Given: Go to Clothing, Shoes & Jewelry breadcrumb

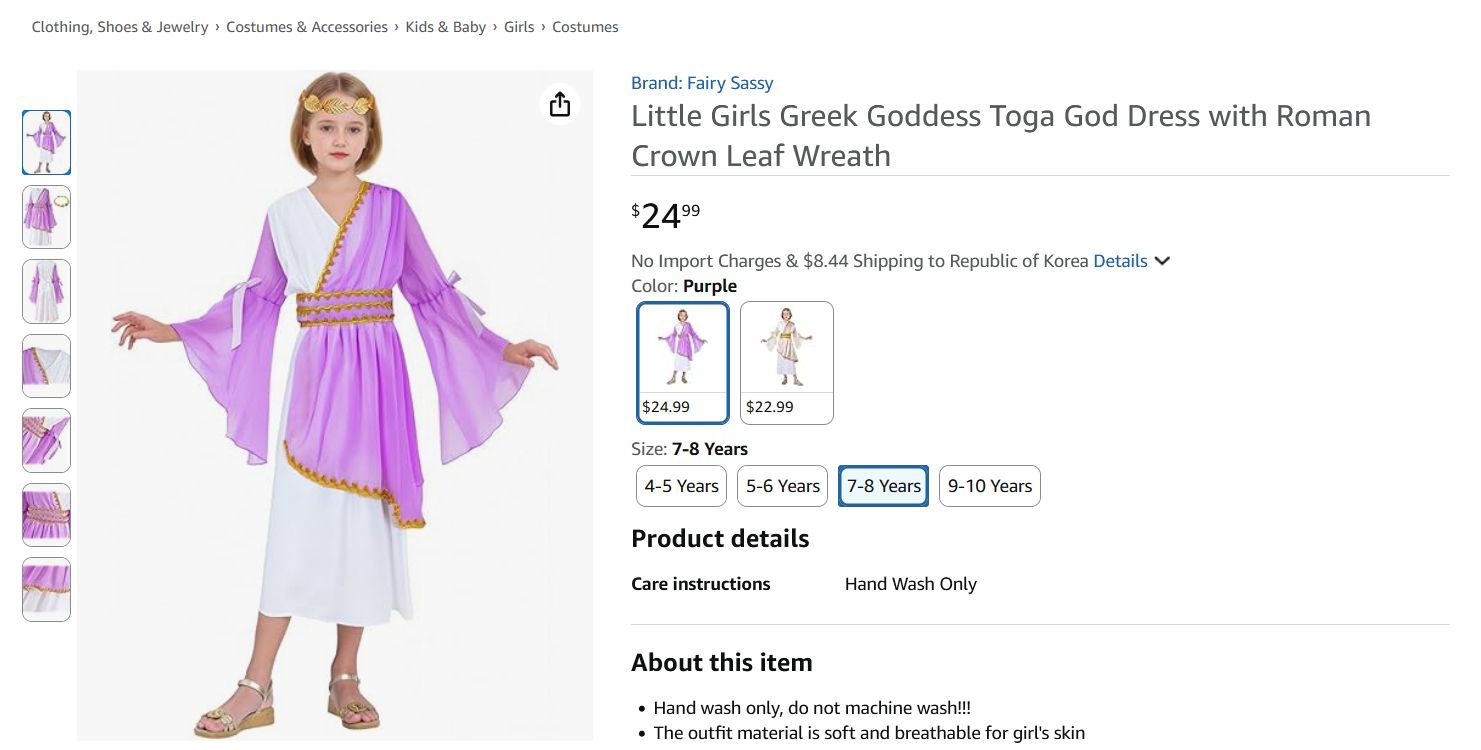Looking at the screenshot, I should tap(120, 27).
